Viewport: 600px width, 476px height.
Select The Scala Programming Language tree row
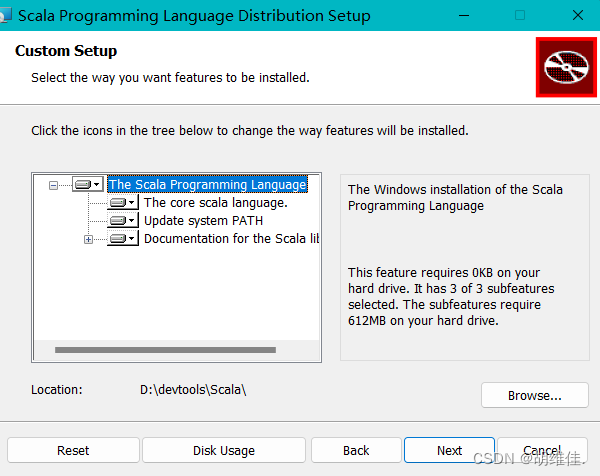[207, 184]
